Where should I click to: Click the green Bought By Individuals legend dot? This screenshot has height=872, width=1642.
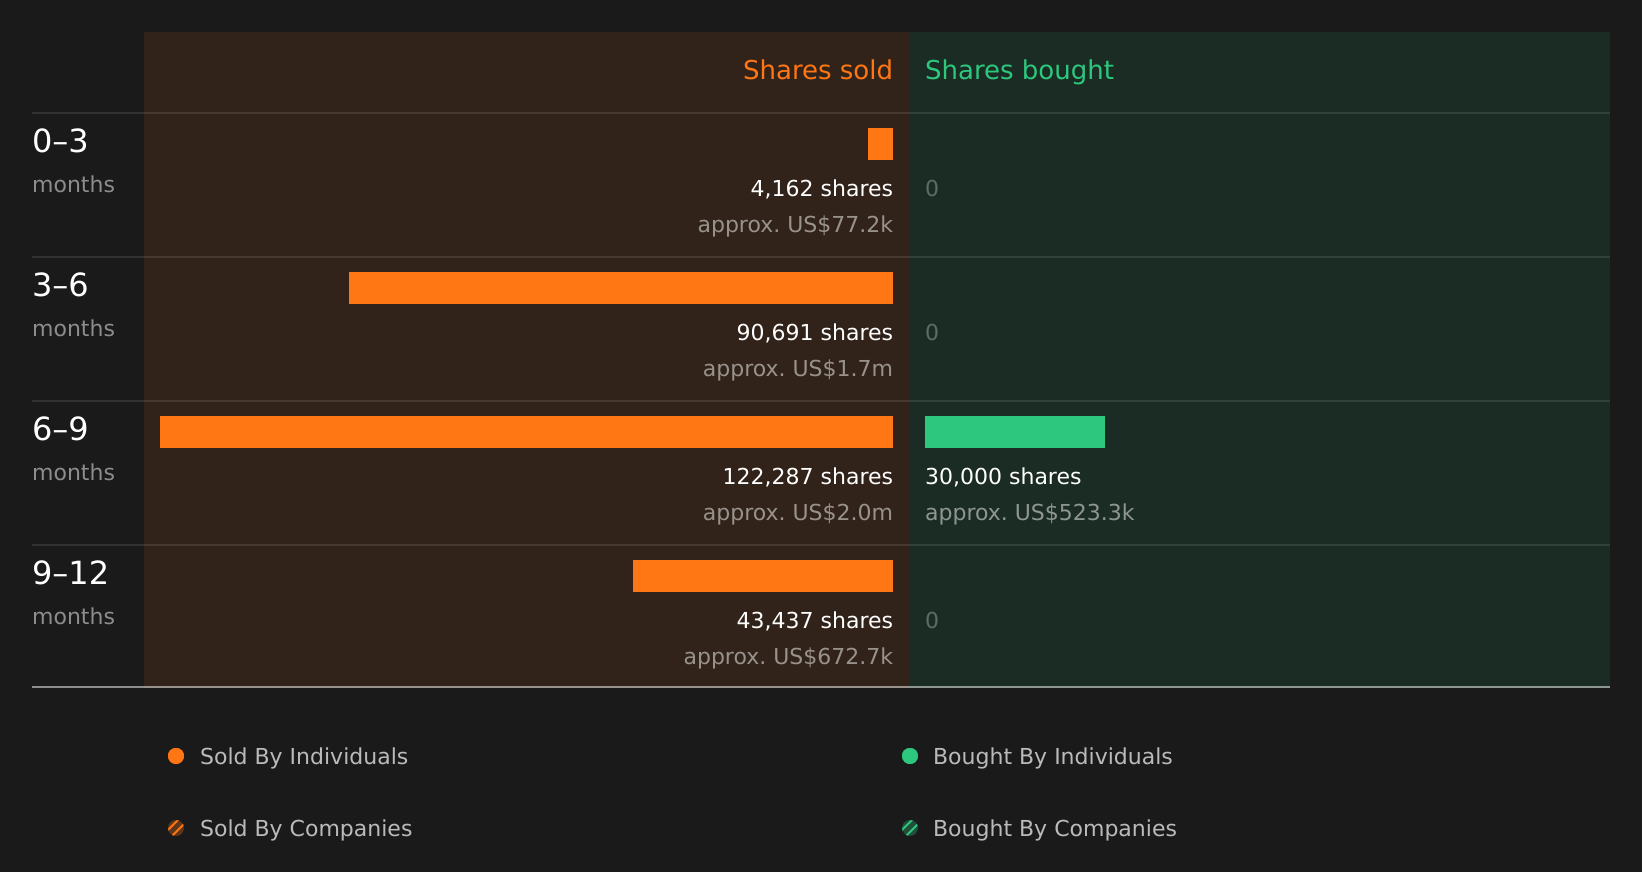(910, 756)
